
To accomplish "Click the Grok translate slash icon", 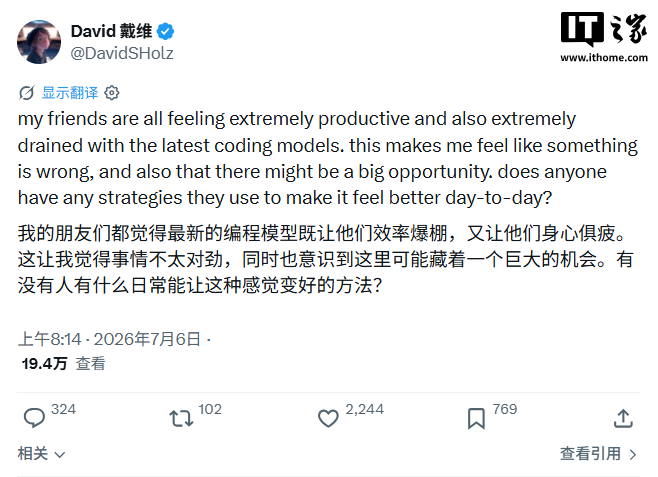I will point(26,93).
